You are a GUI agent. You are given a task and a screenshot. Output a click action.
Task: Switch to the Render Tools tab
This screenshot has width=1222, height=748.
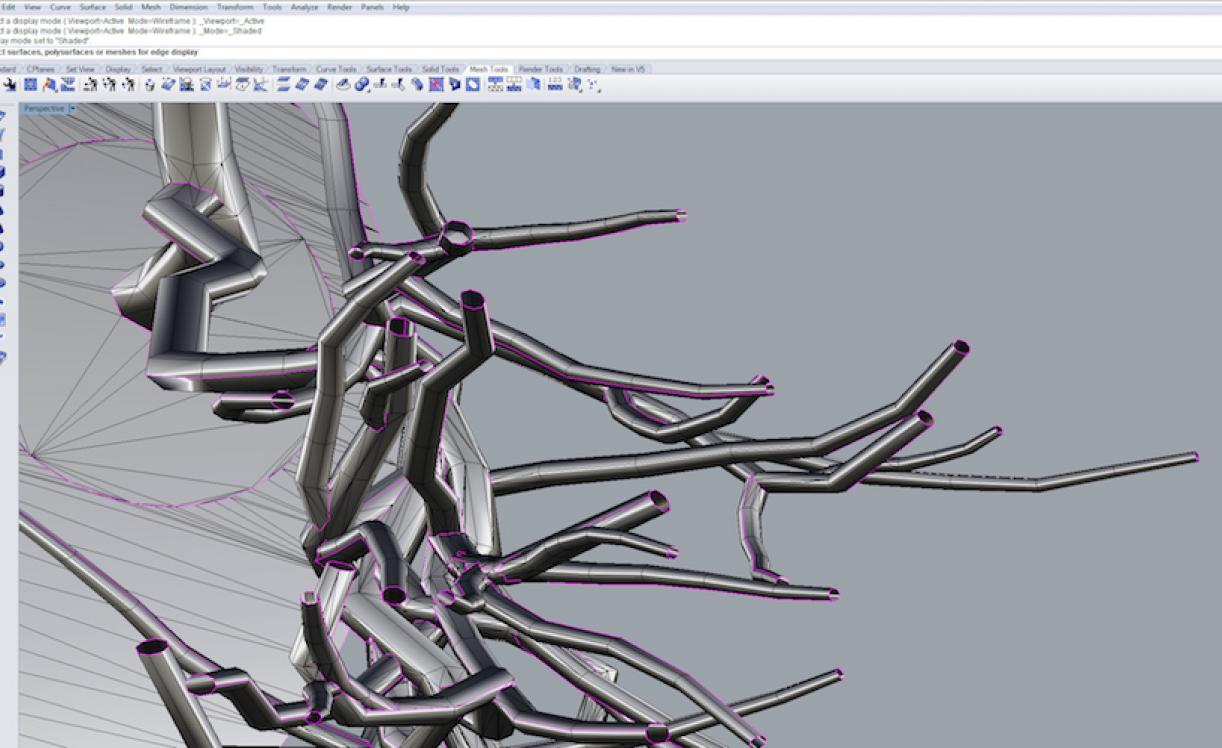click(x=541, y=69)
